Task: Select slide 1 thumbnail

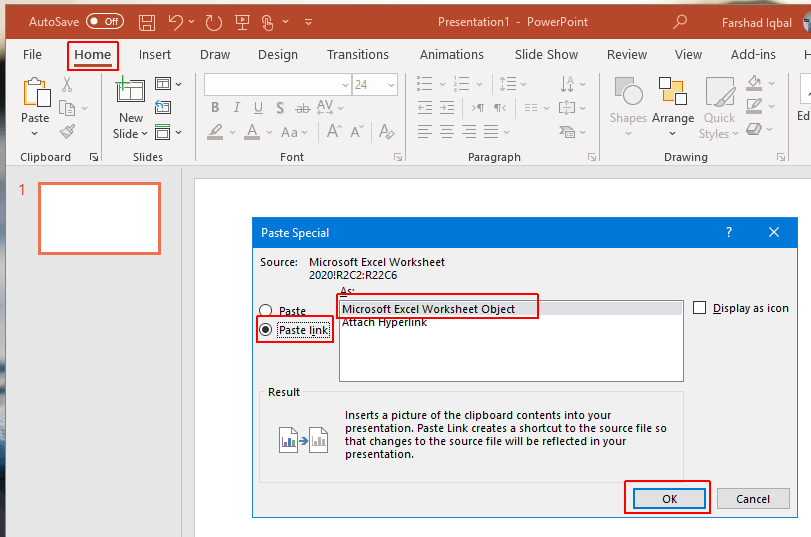Action: pyautogui.click(x=99, y=218)
